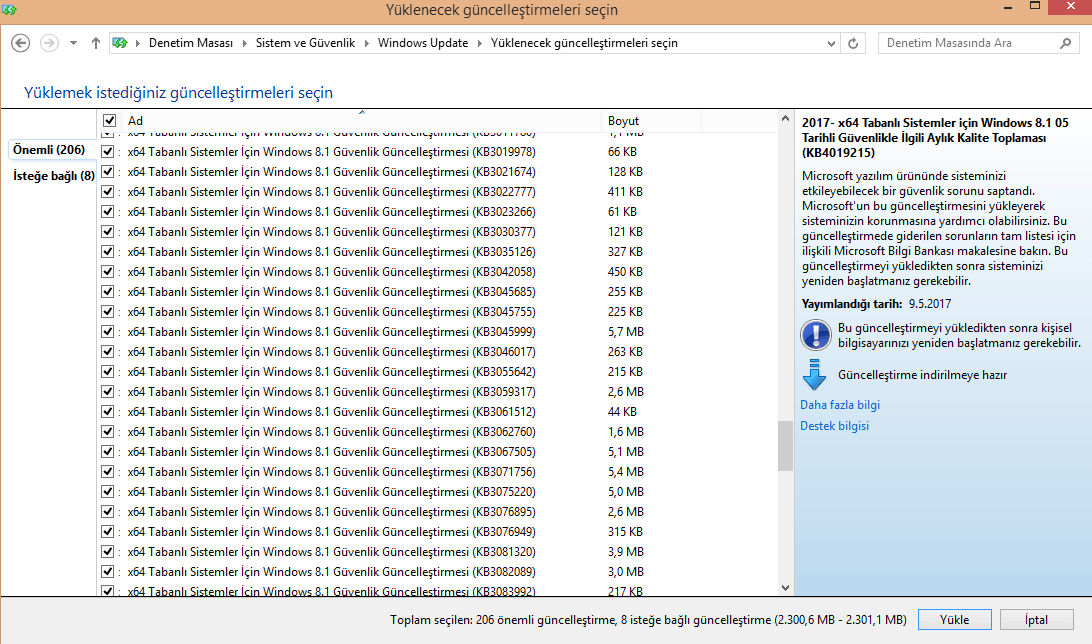Expand the address bar history dropdown
The height and width of the screenshot is (644, 1092).
[x=831, y=43]
